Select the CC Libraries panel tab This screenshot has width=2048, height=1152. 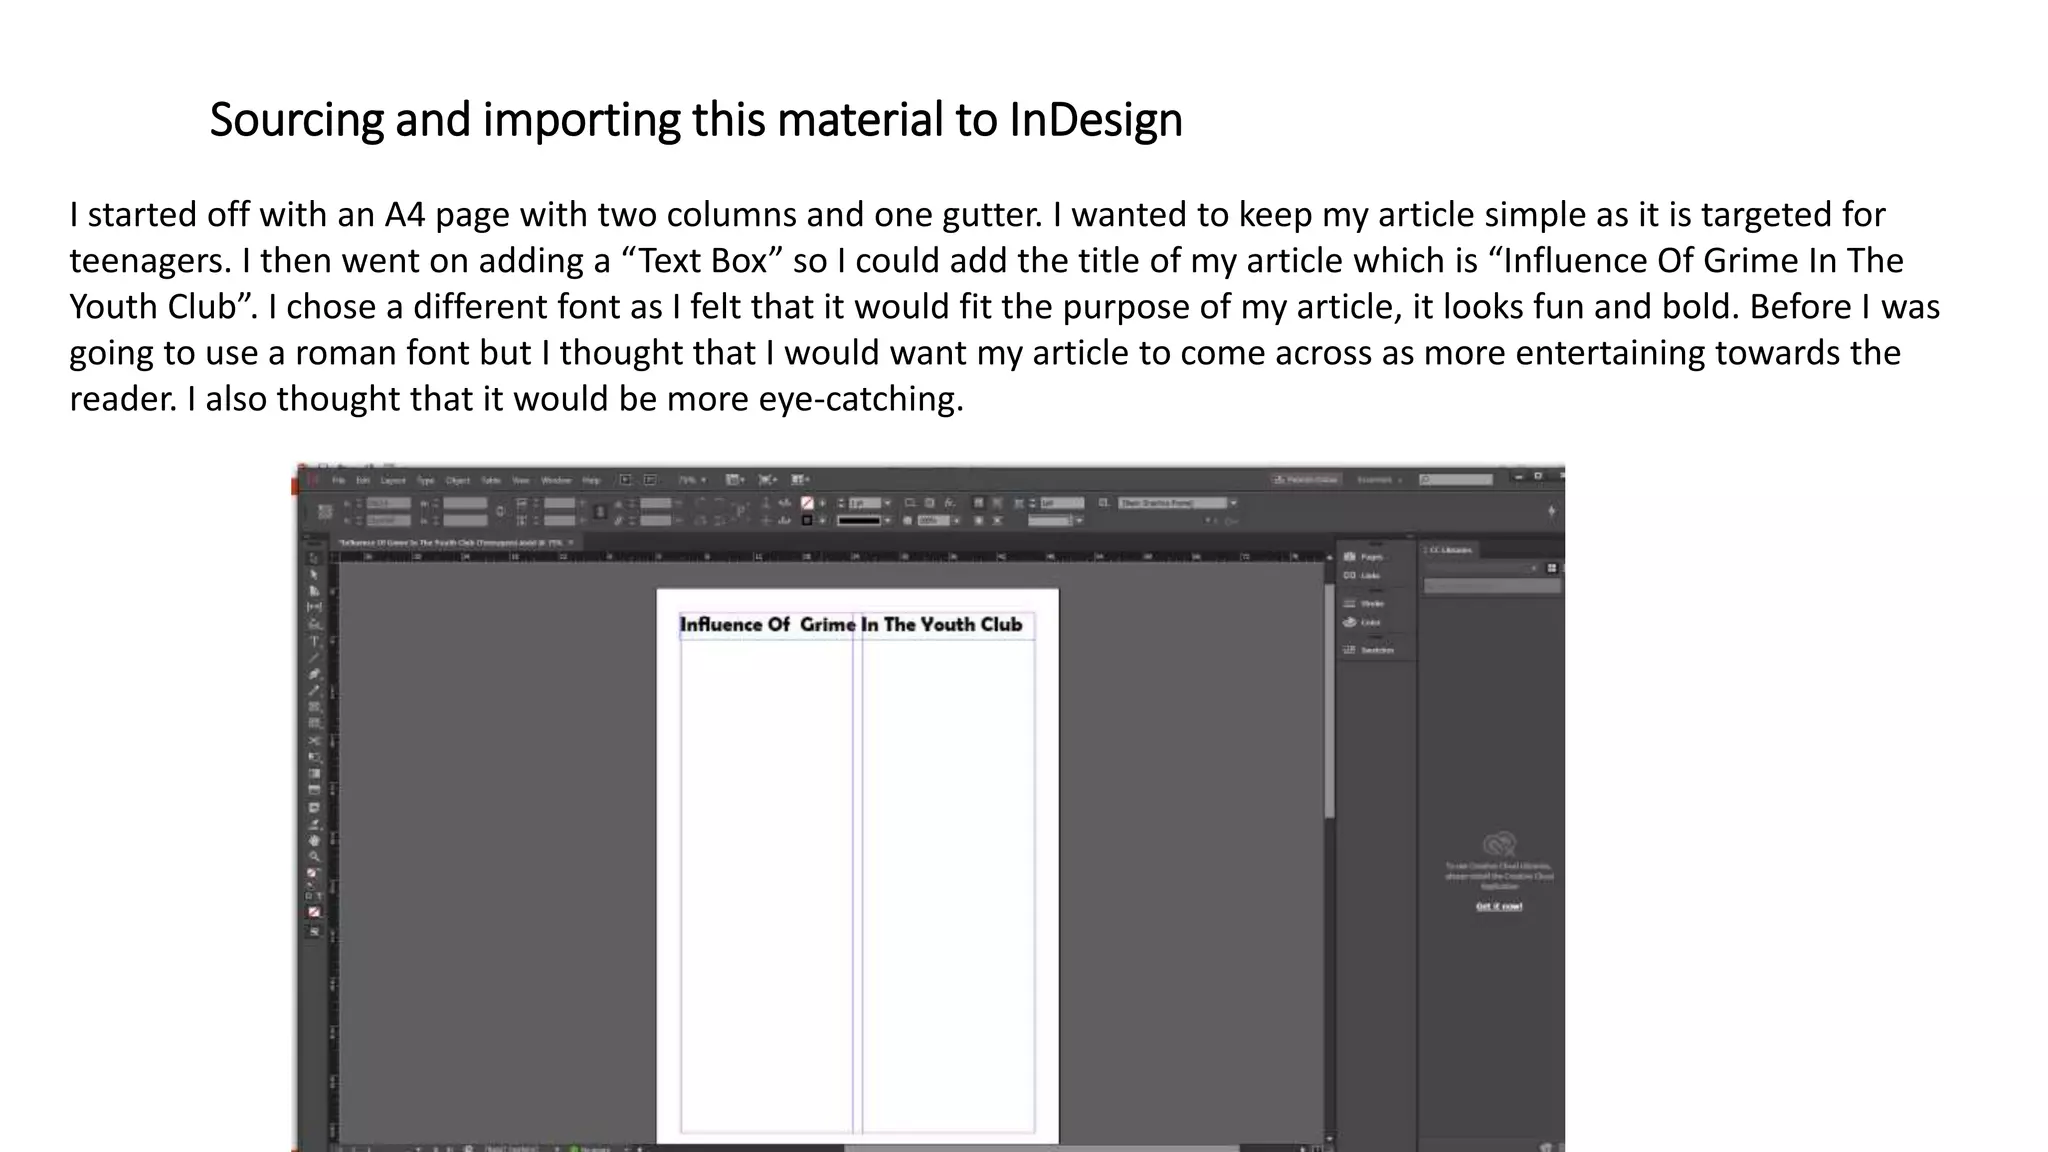(x=1449, y=550)
